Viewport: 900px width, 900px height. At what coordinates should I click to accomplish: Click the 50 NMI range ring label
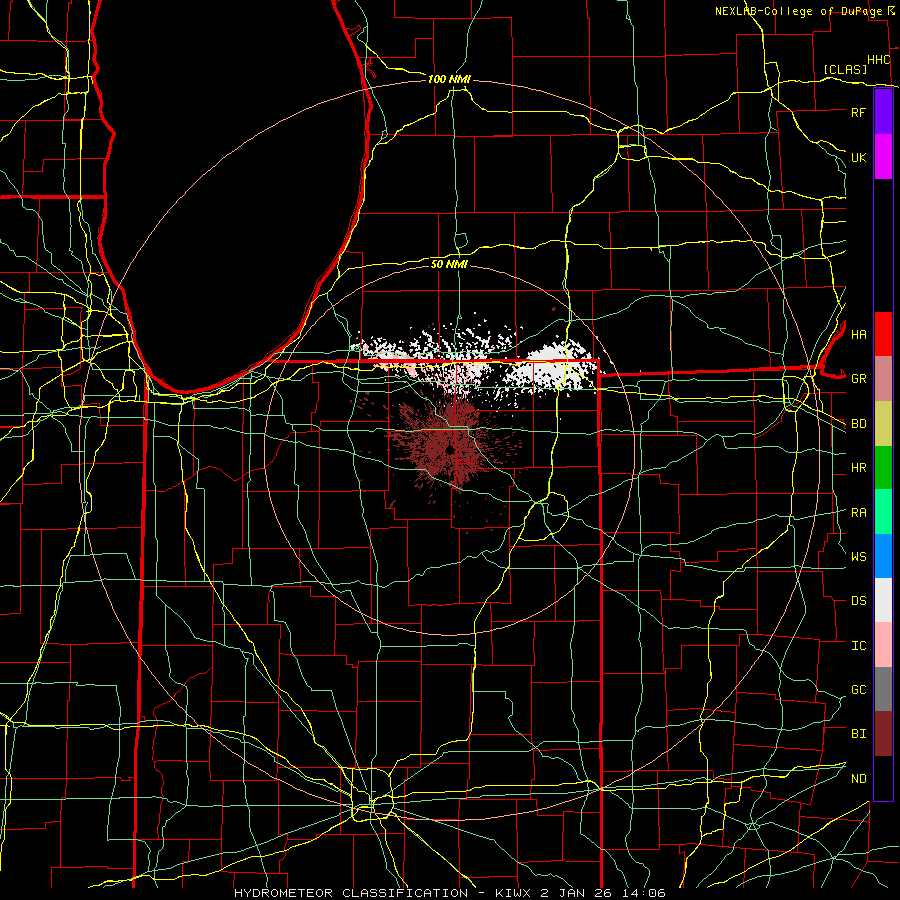[449, 264]
